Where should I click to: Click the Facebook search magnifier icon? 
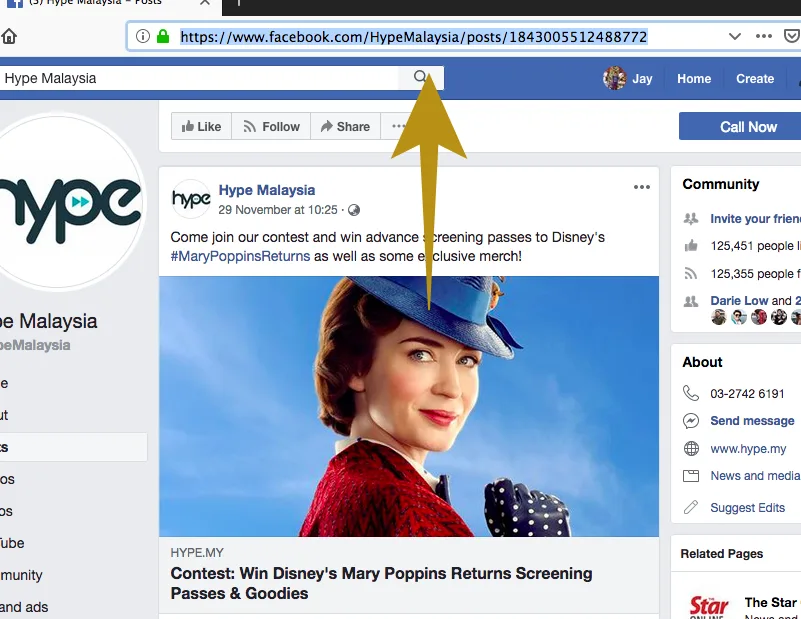click(x=420, y=78)
